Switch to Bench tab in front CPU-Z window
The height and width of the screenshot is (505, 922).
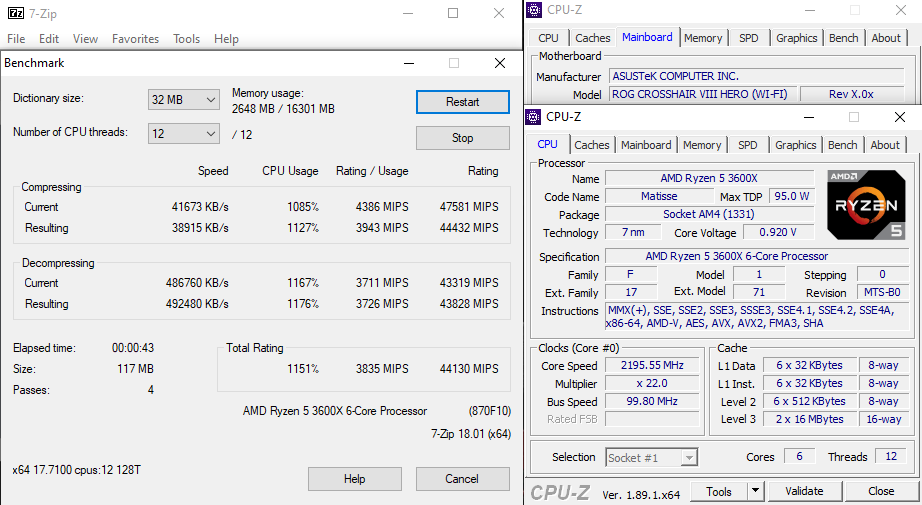click(x=843, y=145)
